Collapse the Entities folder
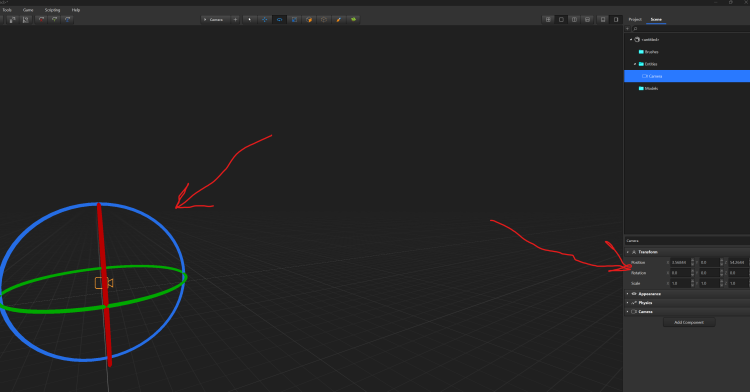 635,64
